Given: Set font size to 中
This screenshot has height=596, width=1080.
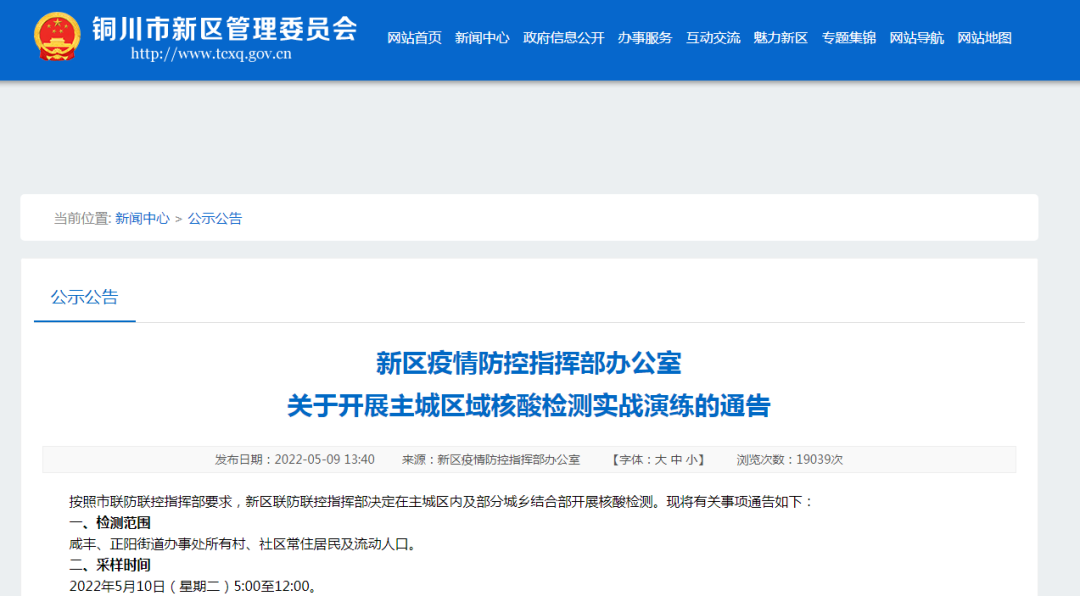Looking at the screenshot, I should tap(676, 460).
